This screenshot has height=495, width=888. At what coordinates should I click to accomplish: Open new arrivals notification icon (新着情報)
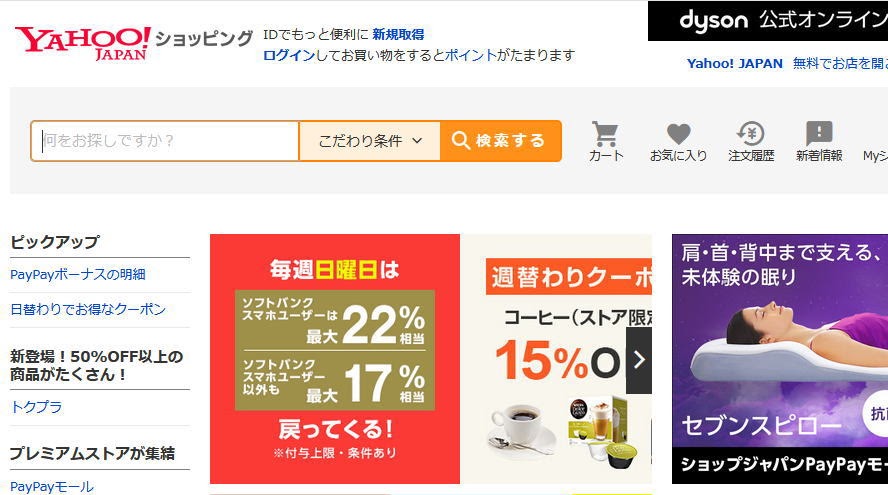tap(819, 142)
